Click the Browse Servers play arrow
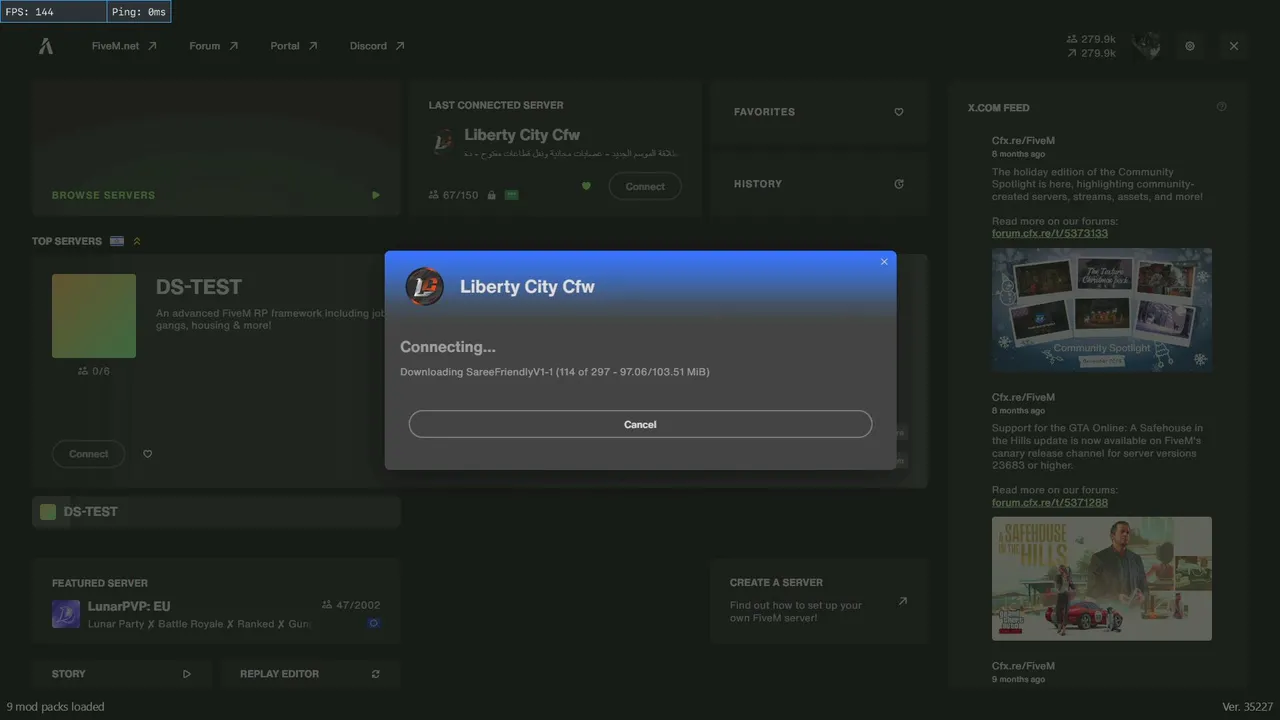The image size is (1280, 720). tap(376, 195)
